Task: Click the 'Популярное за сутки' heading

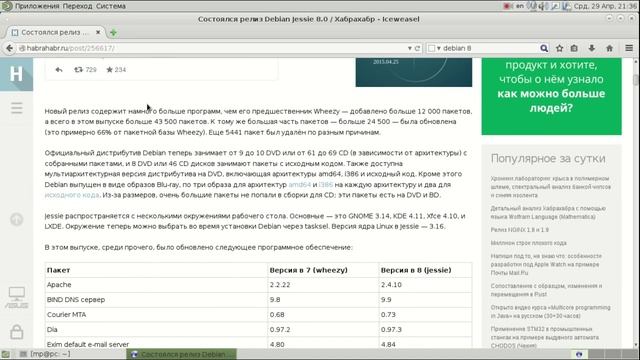Action: pyautogui.click(x=548, y=158)
